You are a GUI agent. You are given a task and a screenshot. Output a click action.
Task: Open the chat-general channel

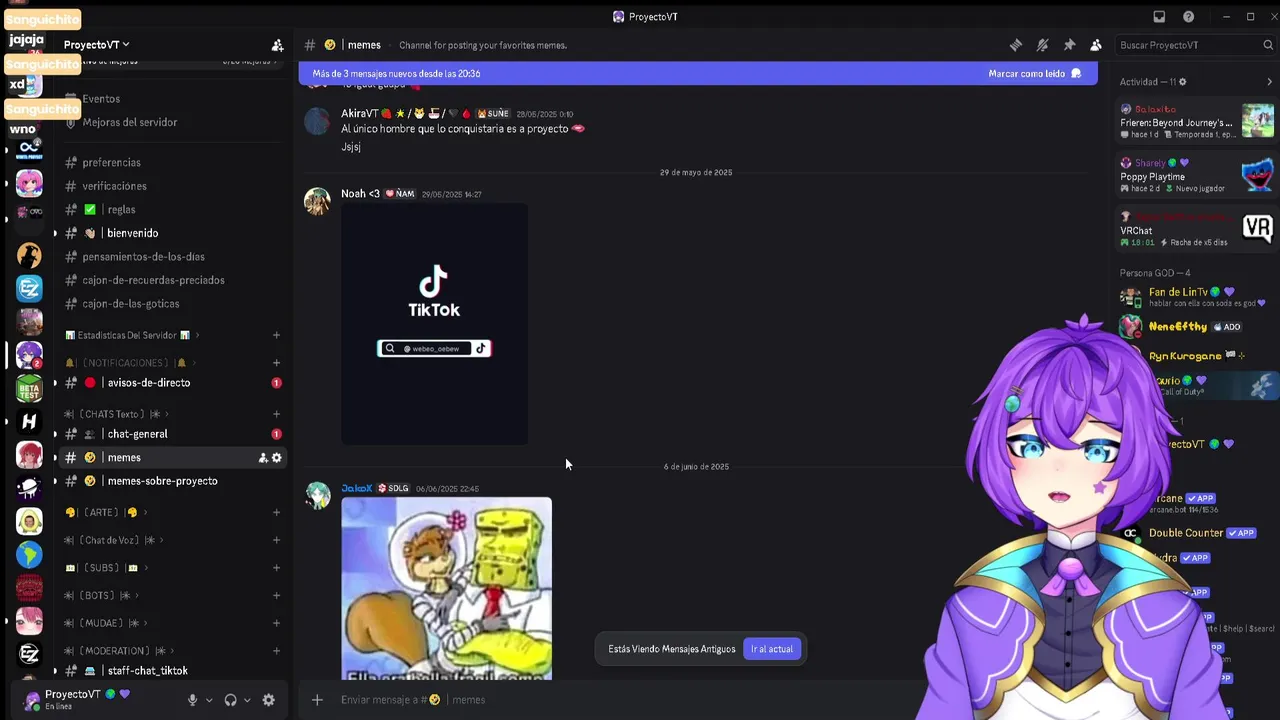(x=137, y=434)
